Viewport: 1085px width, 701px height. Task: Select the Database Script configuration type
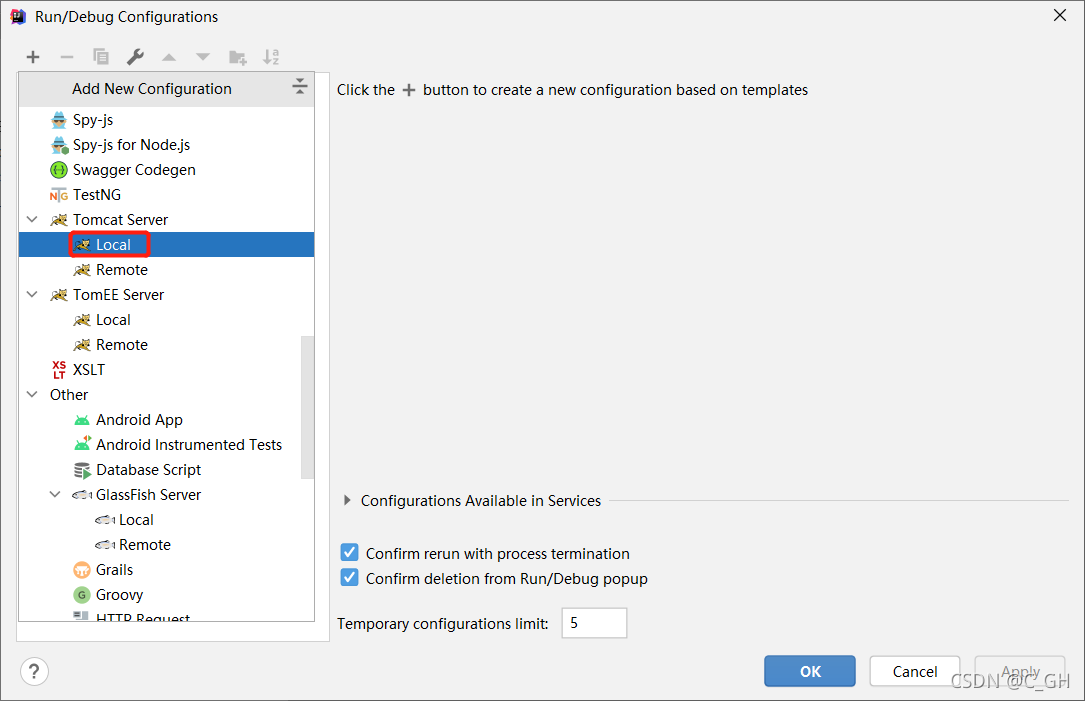pos(166,469)
